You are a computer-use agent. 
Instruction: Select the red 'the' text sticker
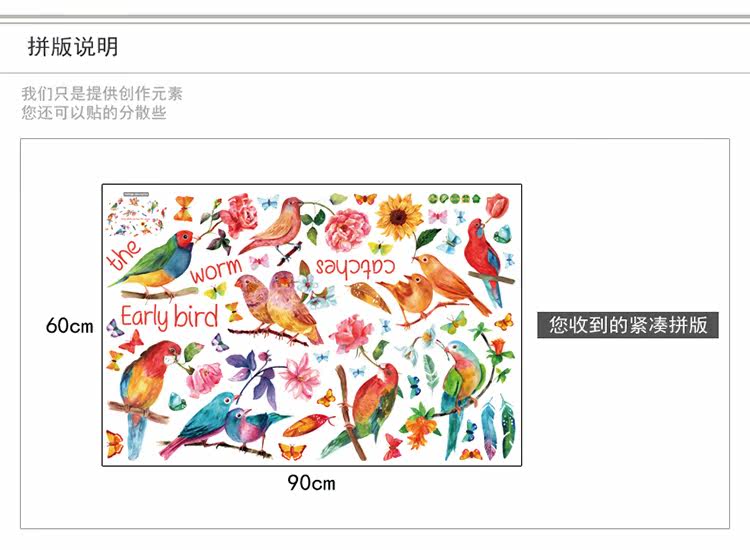123,253
